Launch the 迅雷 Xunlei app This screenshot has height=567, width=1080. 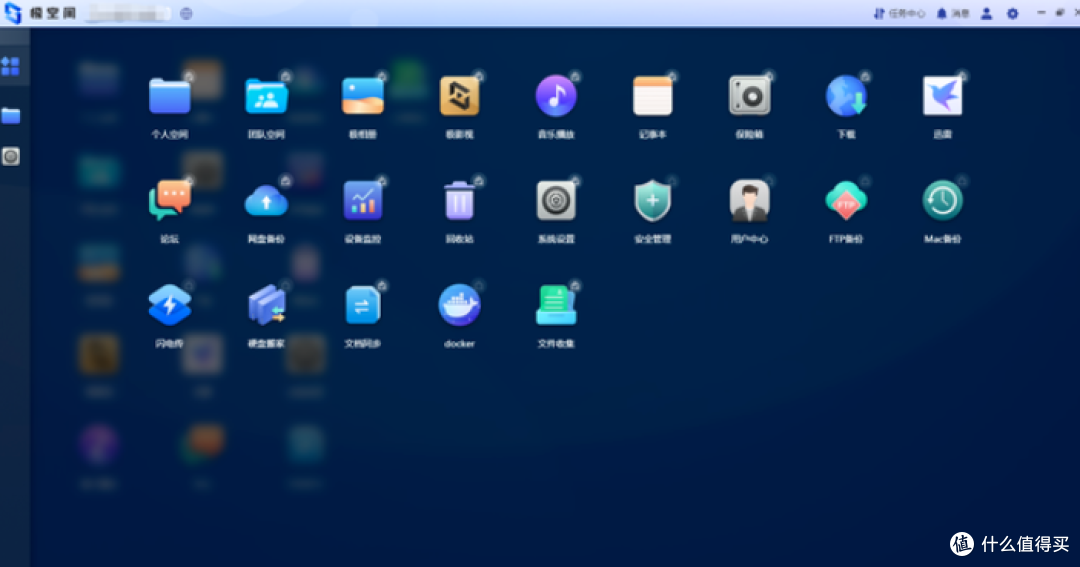942,96
